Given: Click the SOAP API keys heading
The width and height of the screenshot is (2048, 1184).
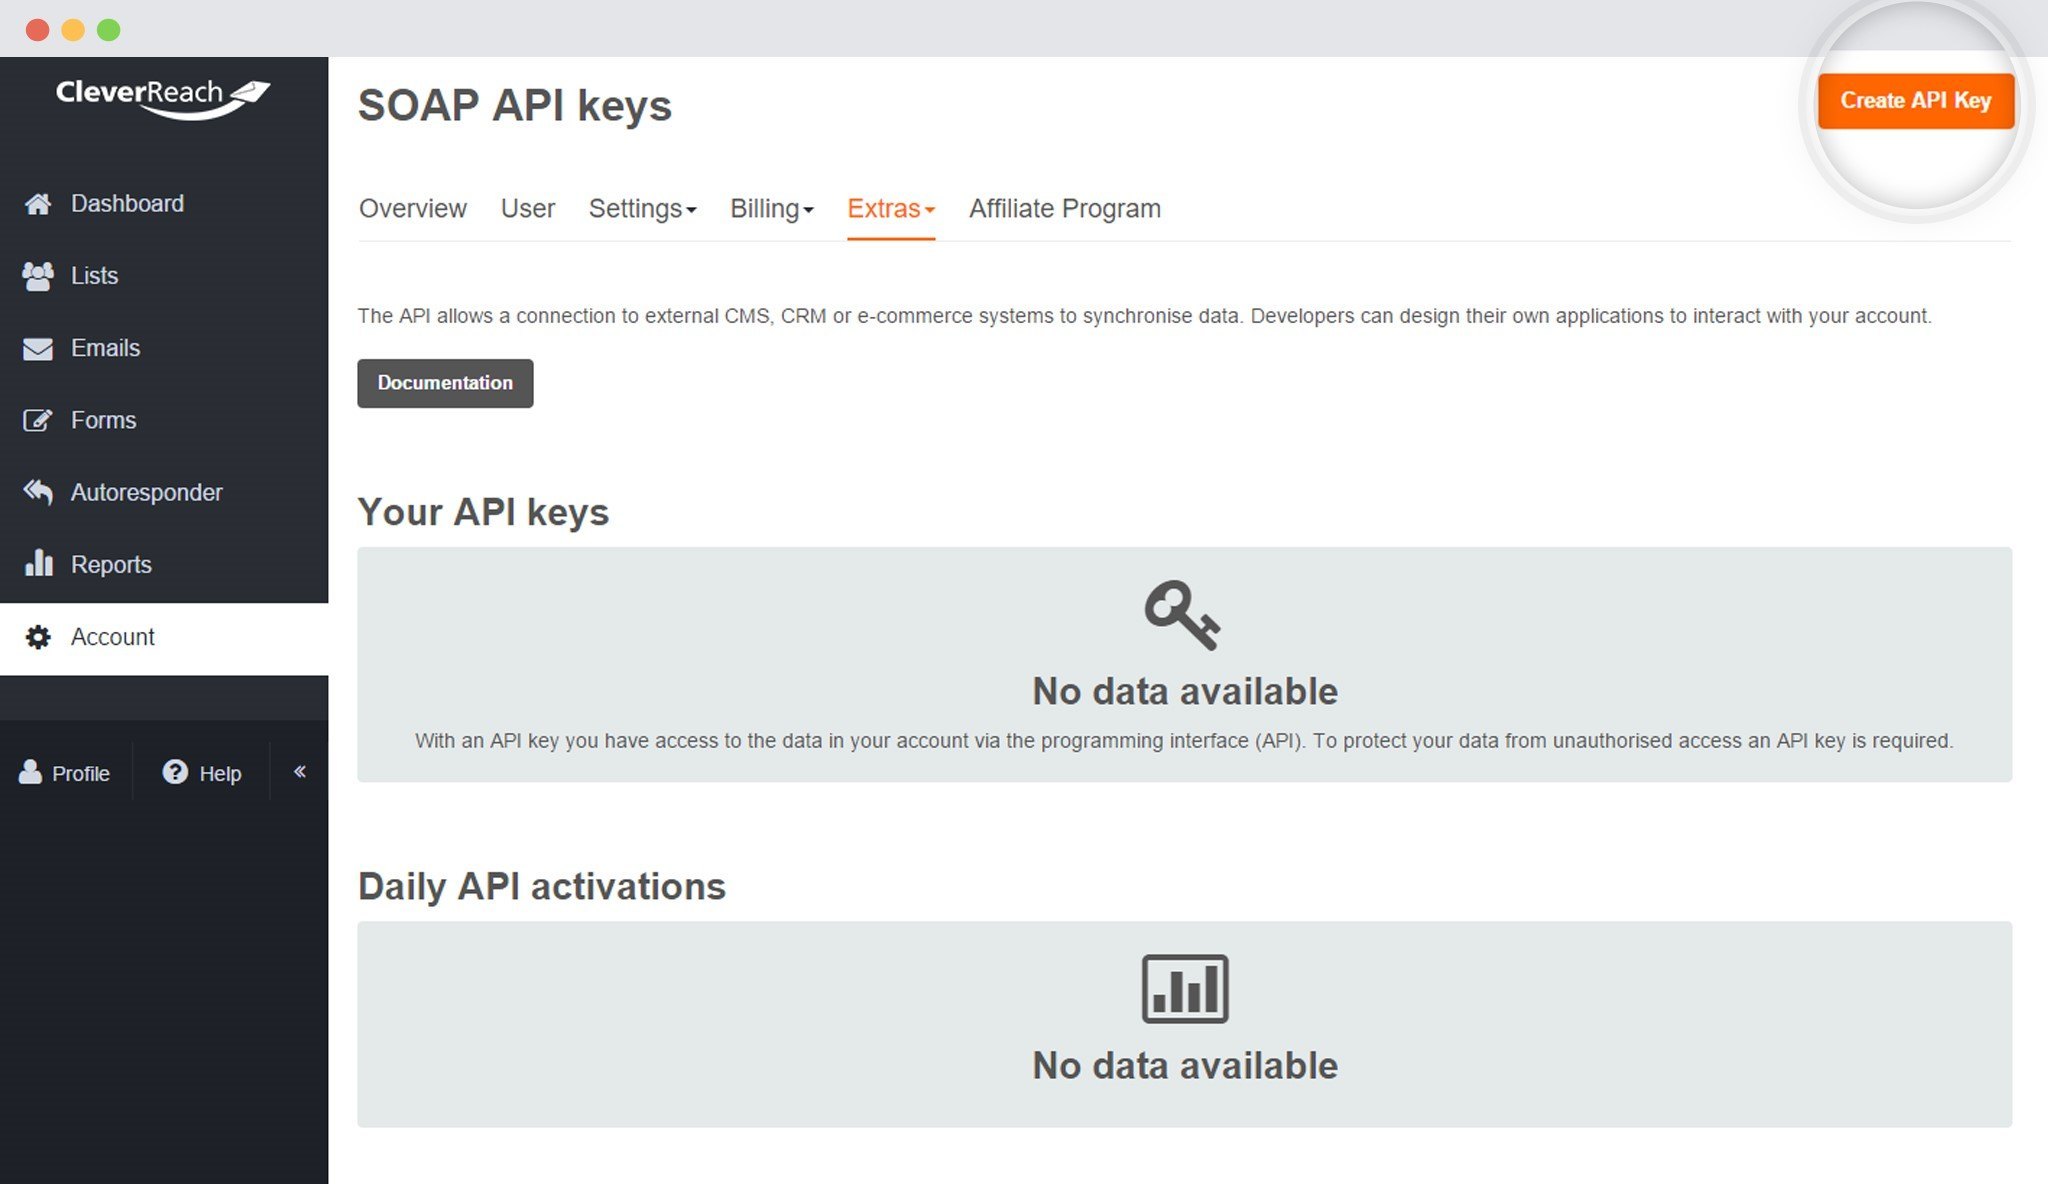Looking at the screenshot, I should 514,106.
